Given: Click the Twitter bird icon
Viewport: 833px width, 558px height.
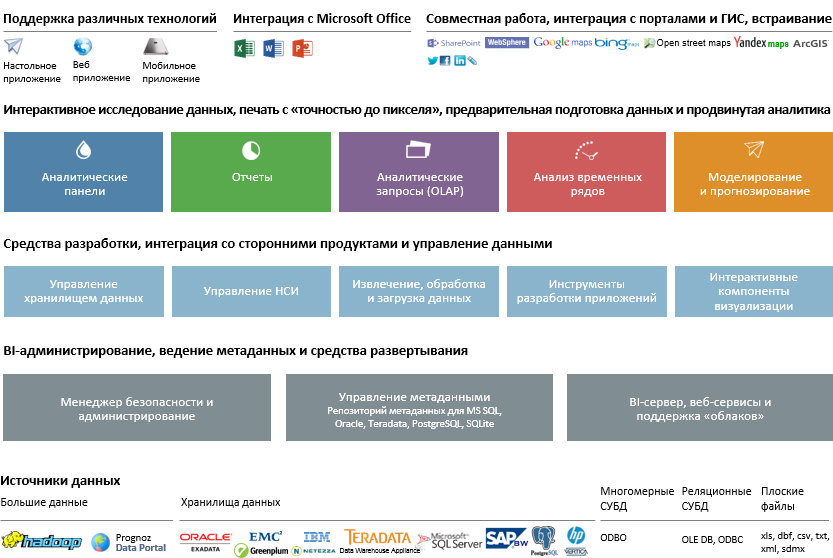Looking at the screenshot, I should pos(432,61).
